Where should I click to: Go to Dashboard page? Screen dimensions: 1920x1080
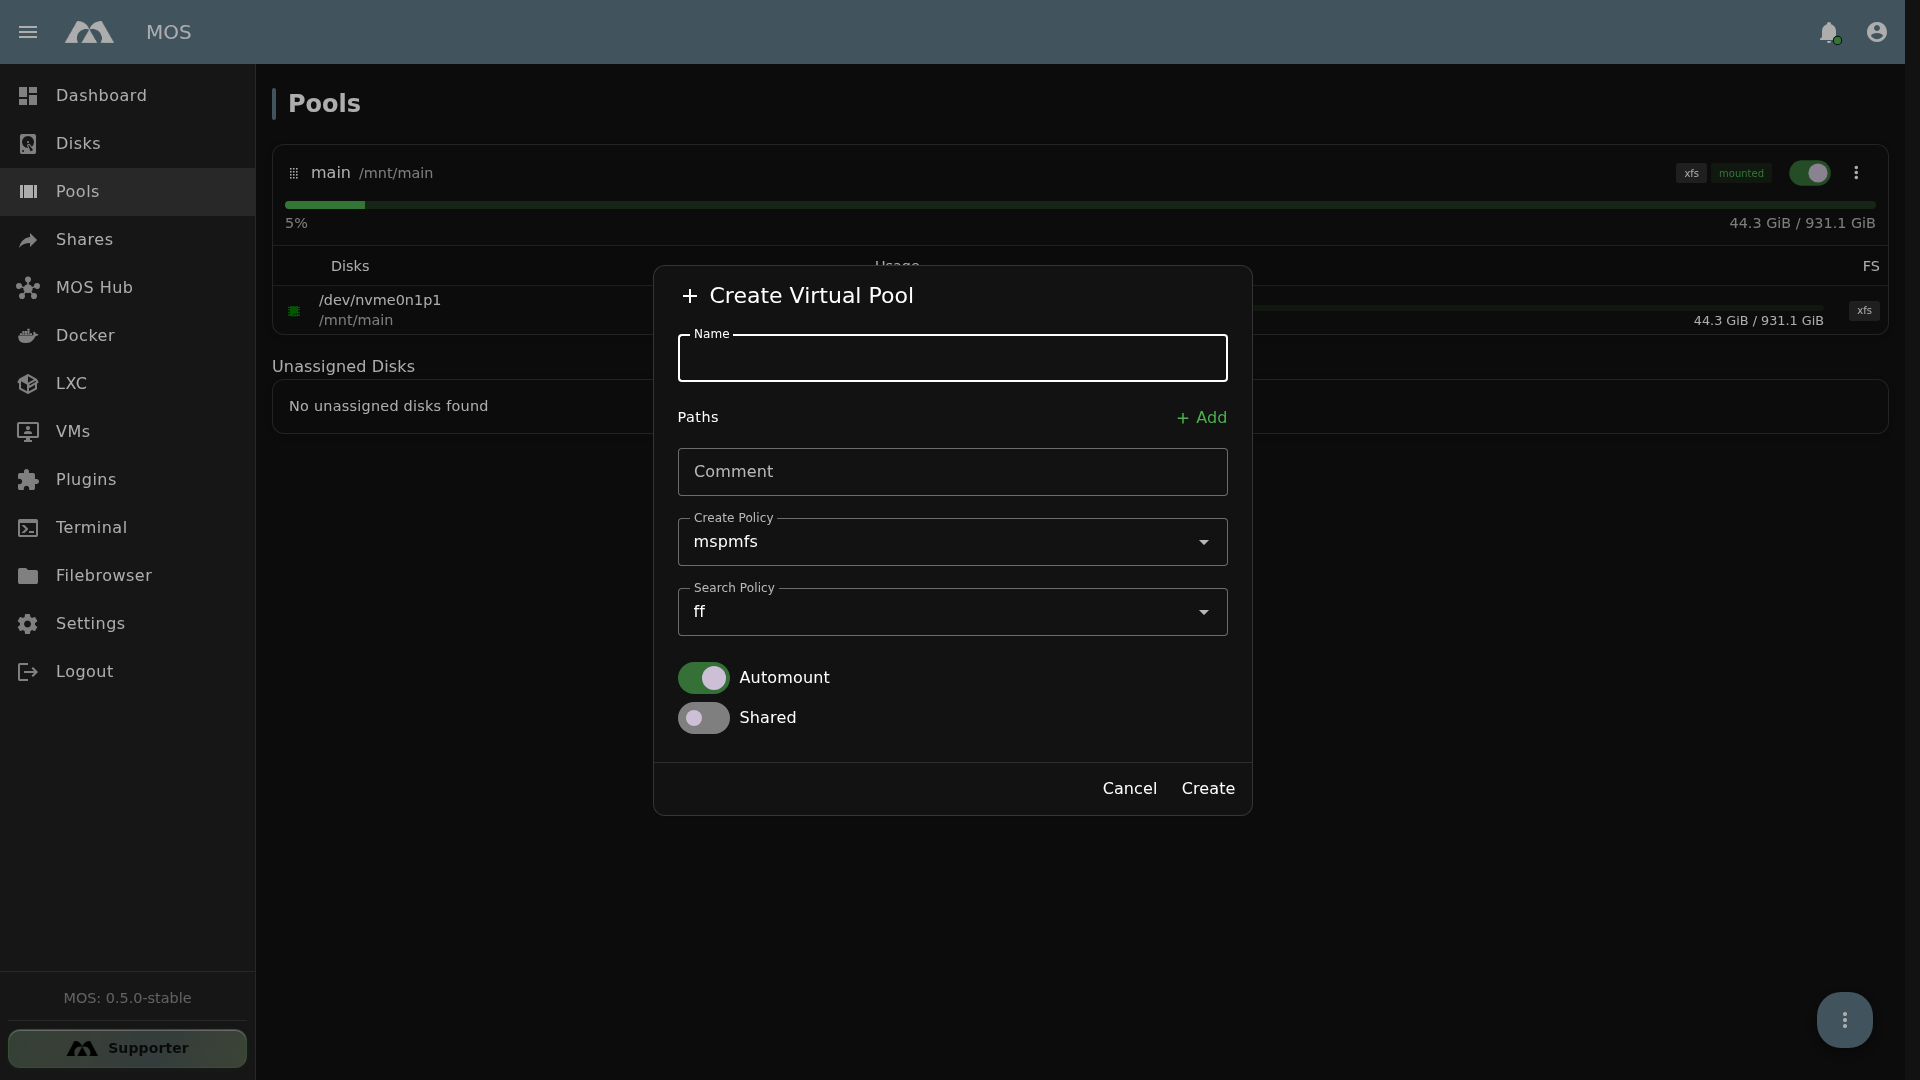tap(127, 96)
